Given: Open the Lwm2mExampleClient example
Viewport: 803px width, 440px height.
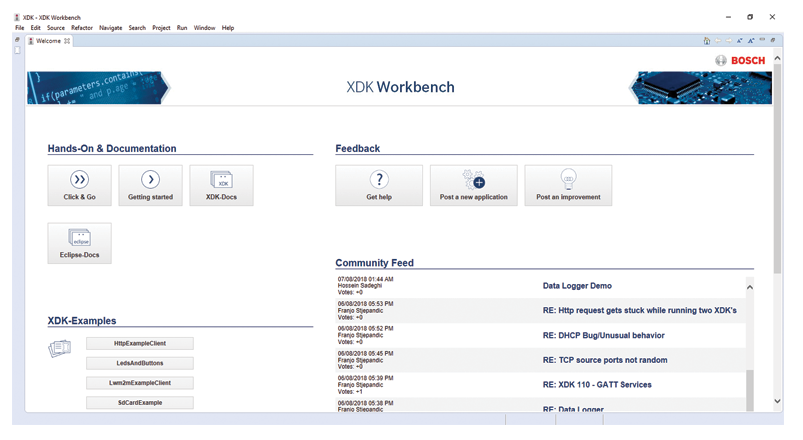Looking at the screenshot, I should point(140,383).
